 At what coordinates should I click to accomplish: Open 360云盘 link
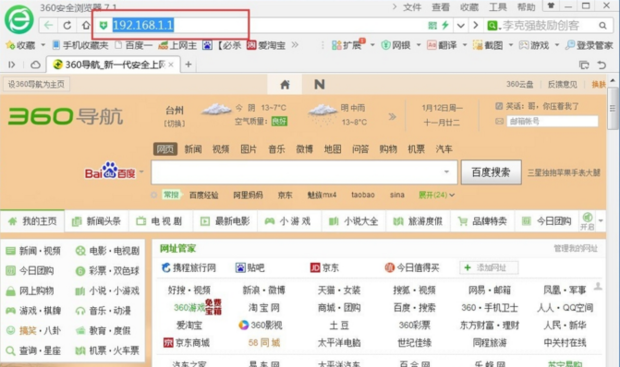(x=520, y=84)
